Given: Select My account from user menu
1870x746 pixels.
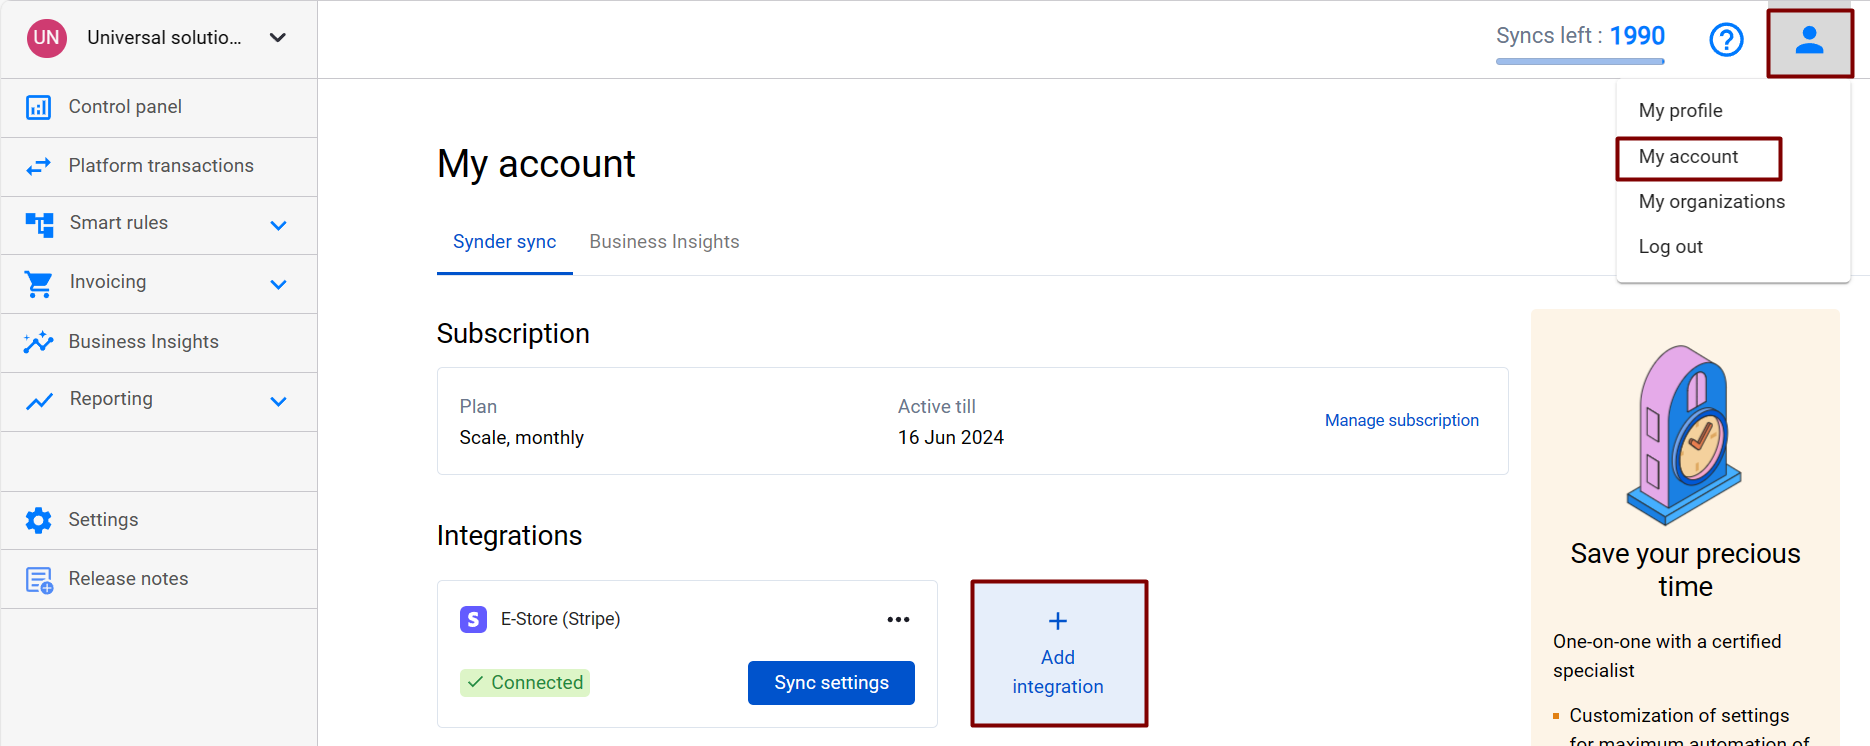Looking at the screenshot, I should (x=1688, y=157).
